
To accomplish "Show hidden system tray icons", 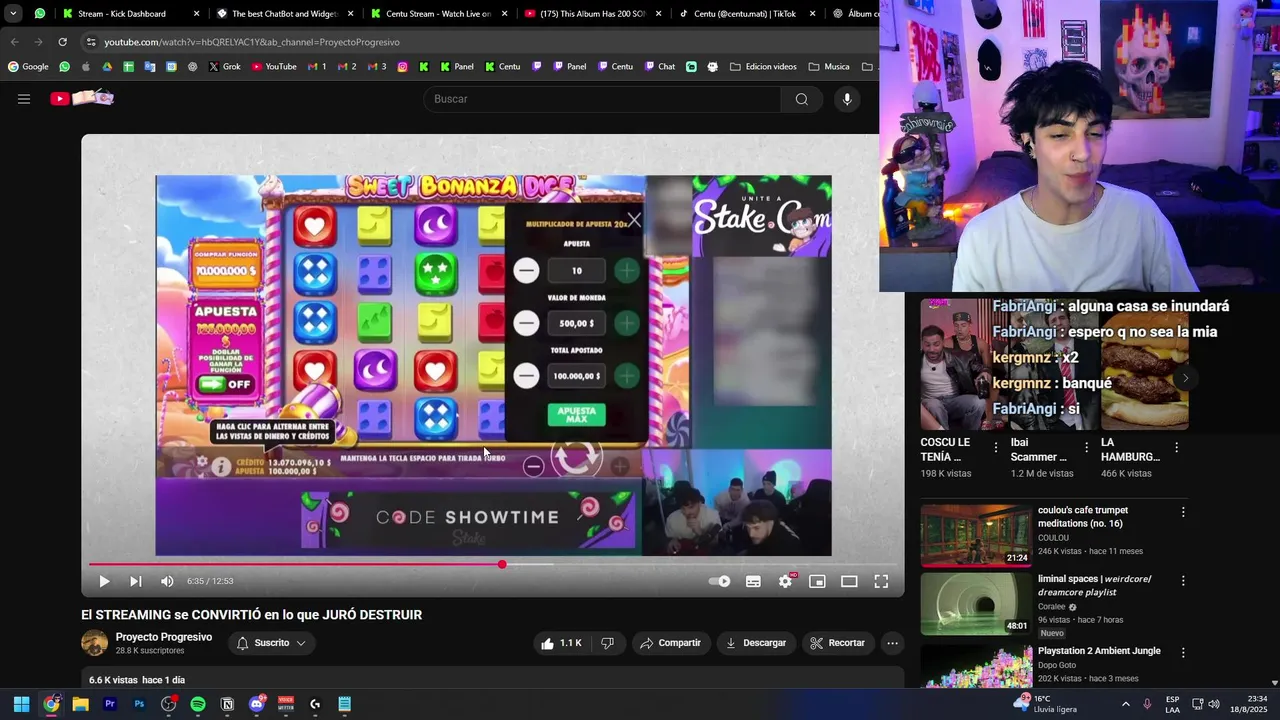I will (x=1125, y=704).
